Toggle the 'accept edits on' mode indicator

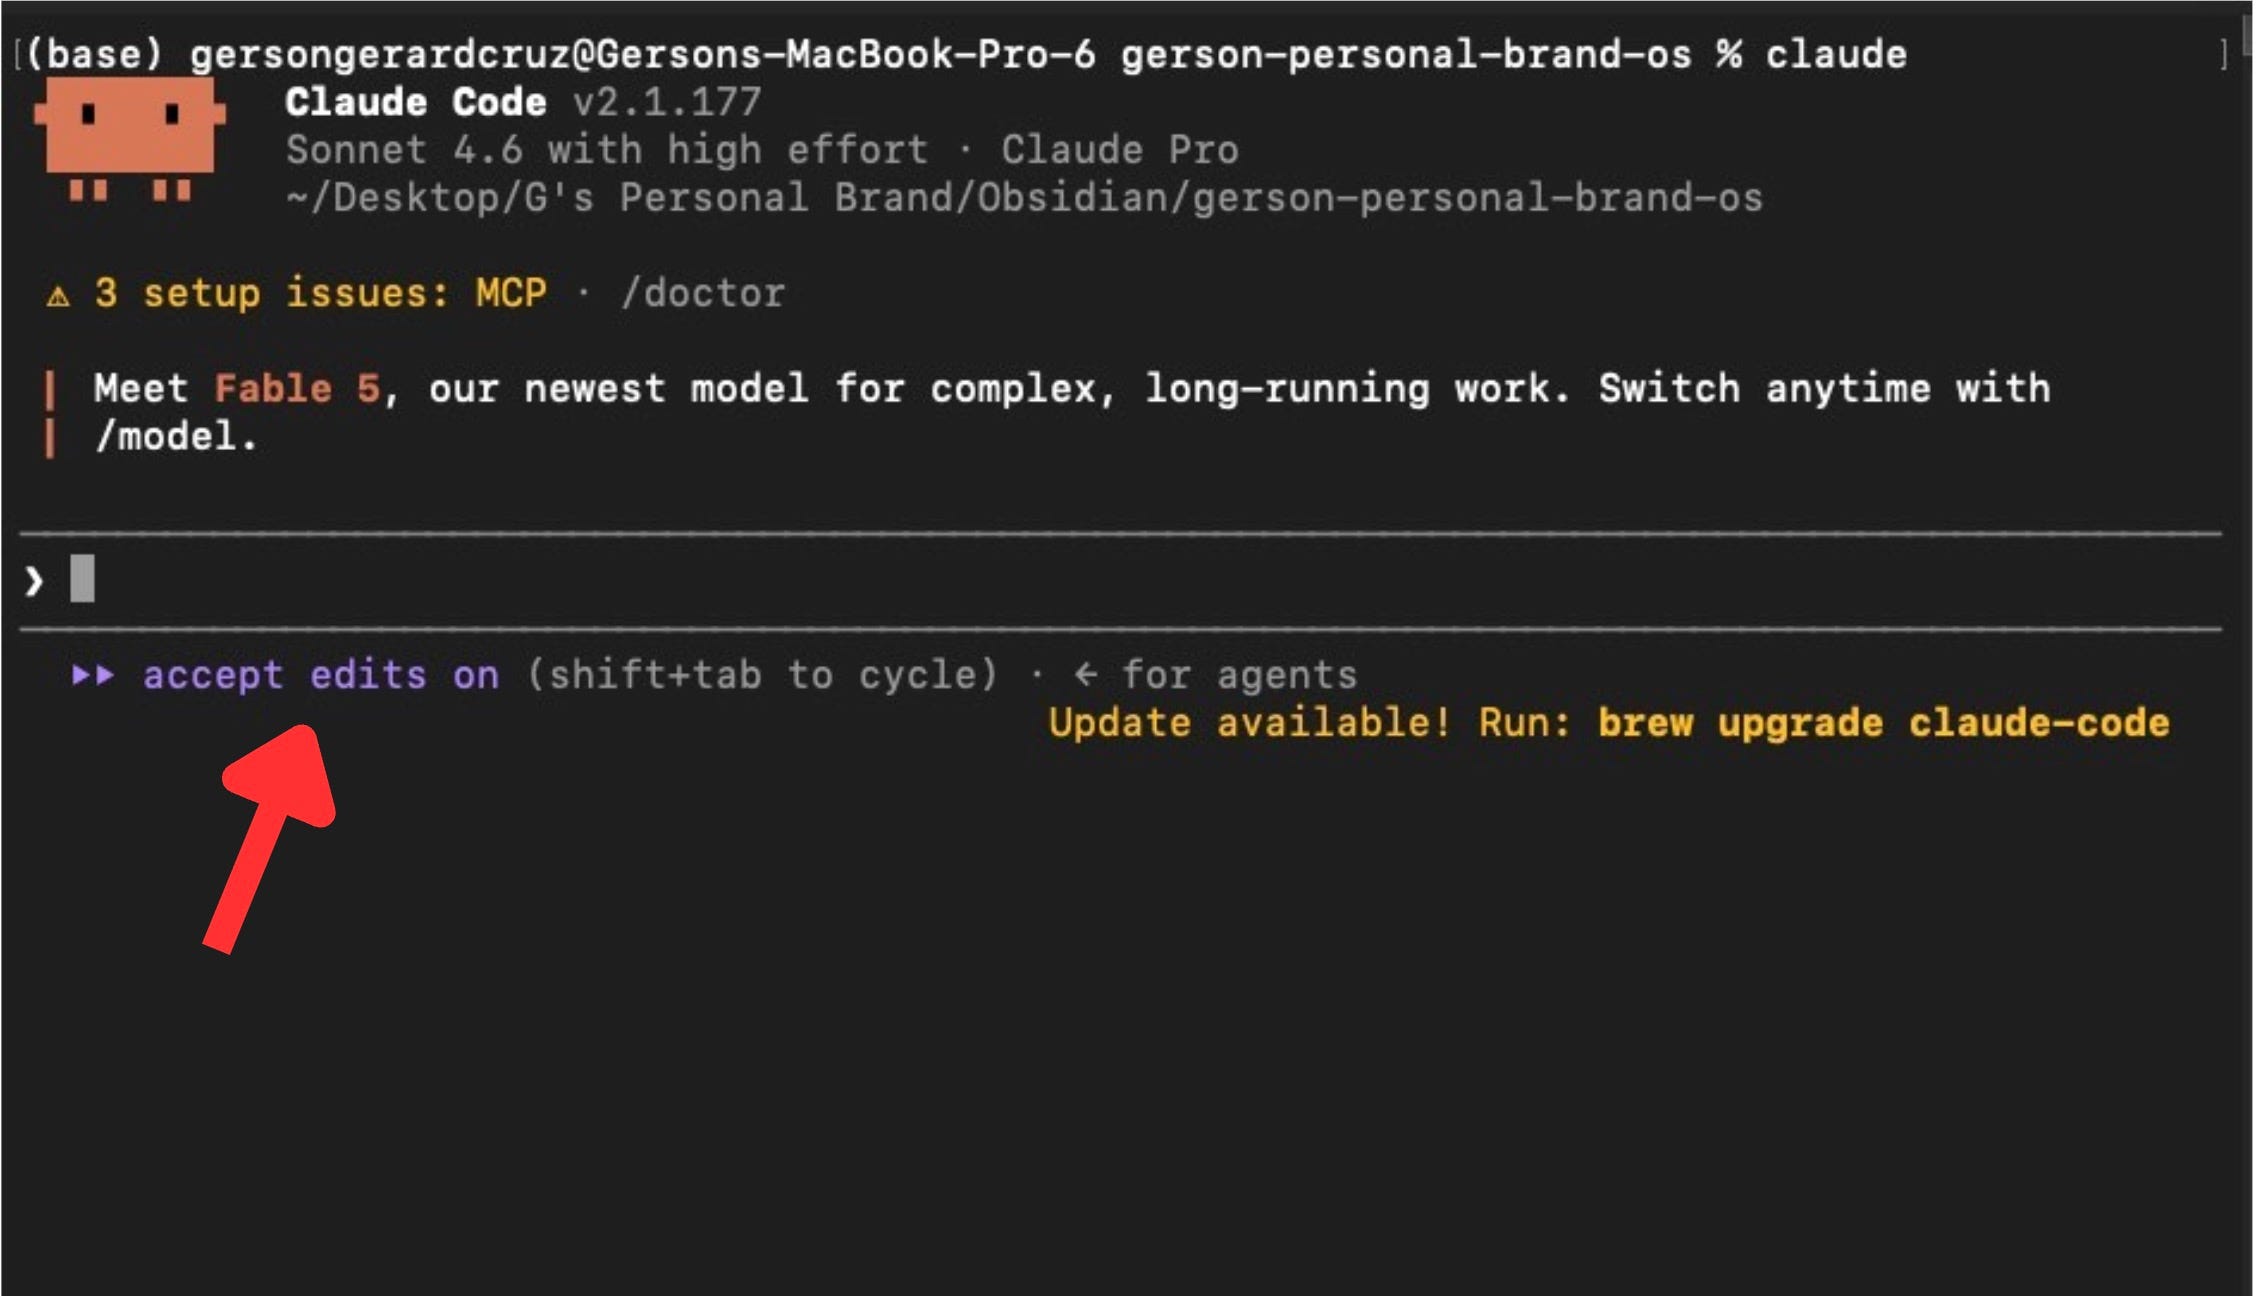321,676
